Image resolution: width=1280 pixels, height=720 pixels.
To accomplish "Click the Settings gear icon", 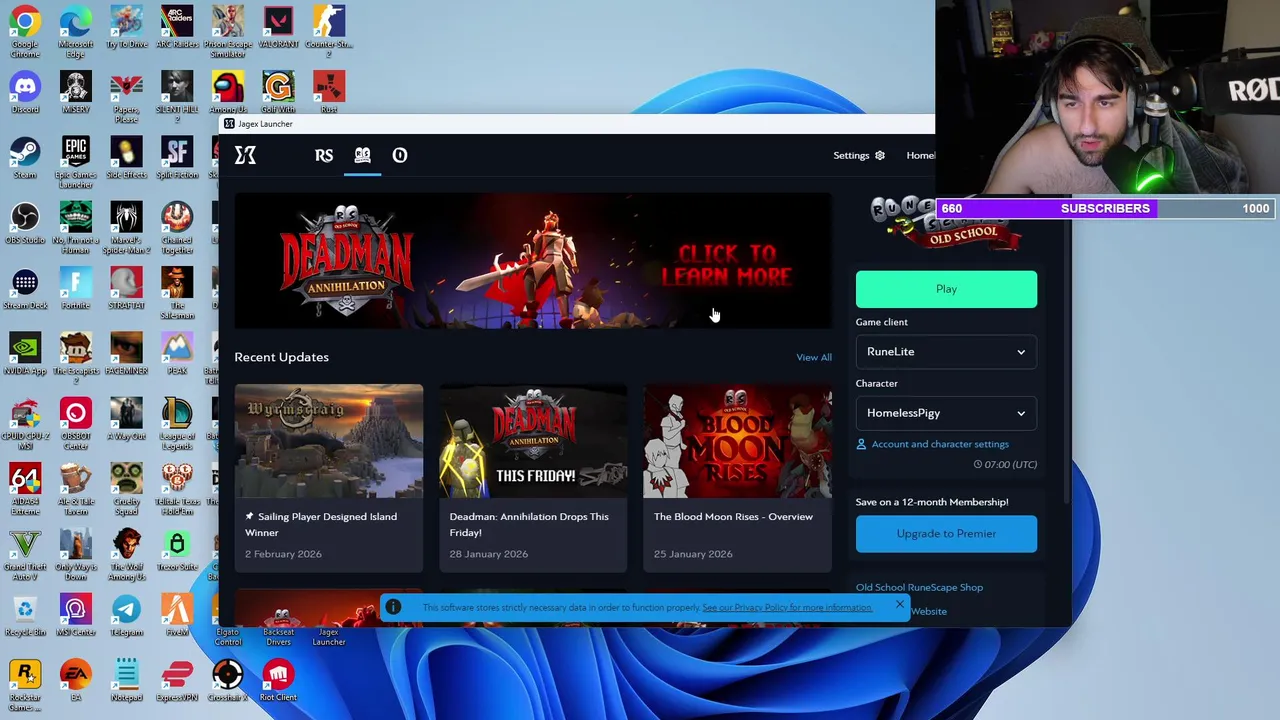I will tap(880, 155).
